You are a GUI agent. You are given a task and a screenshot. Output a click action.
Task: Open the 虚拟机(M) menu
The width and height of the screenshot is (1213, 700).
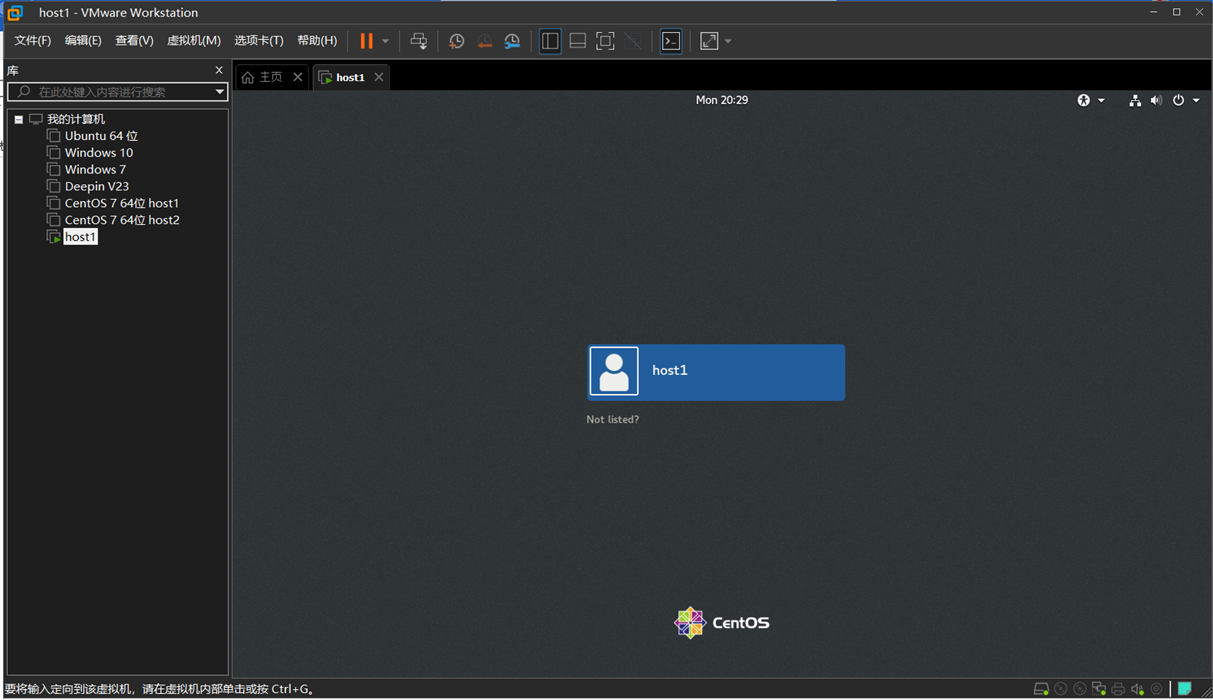click(x=193, y=41)
